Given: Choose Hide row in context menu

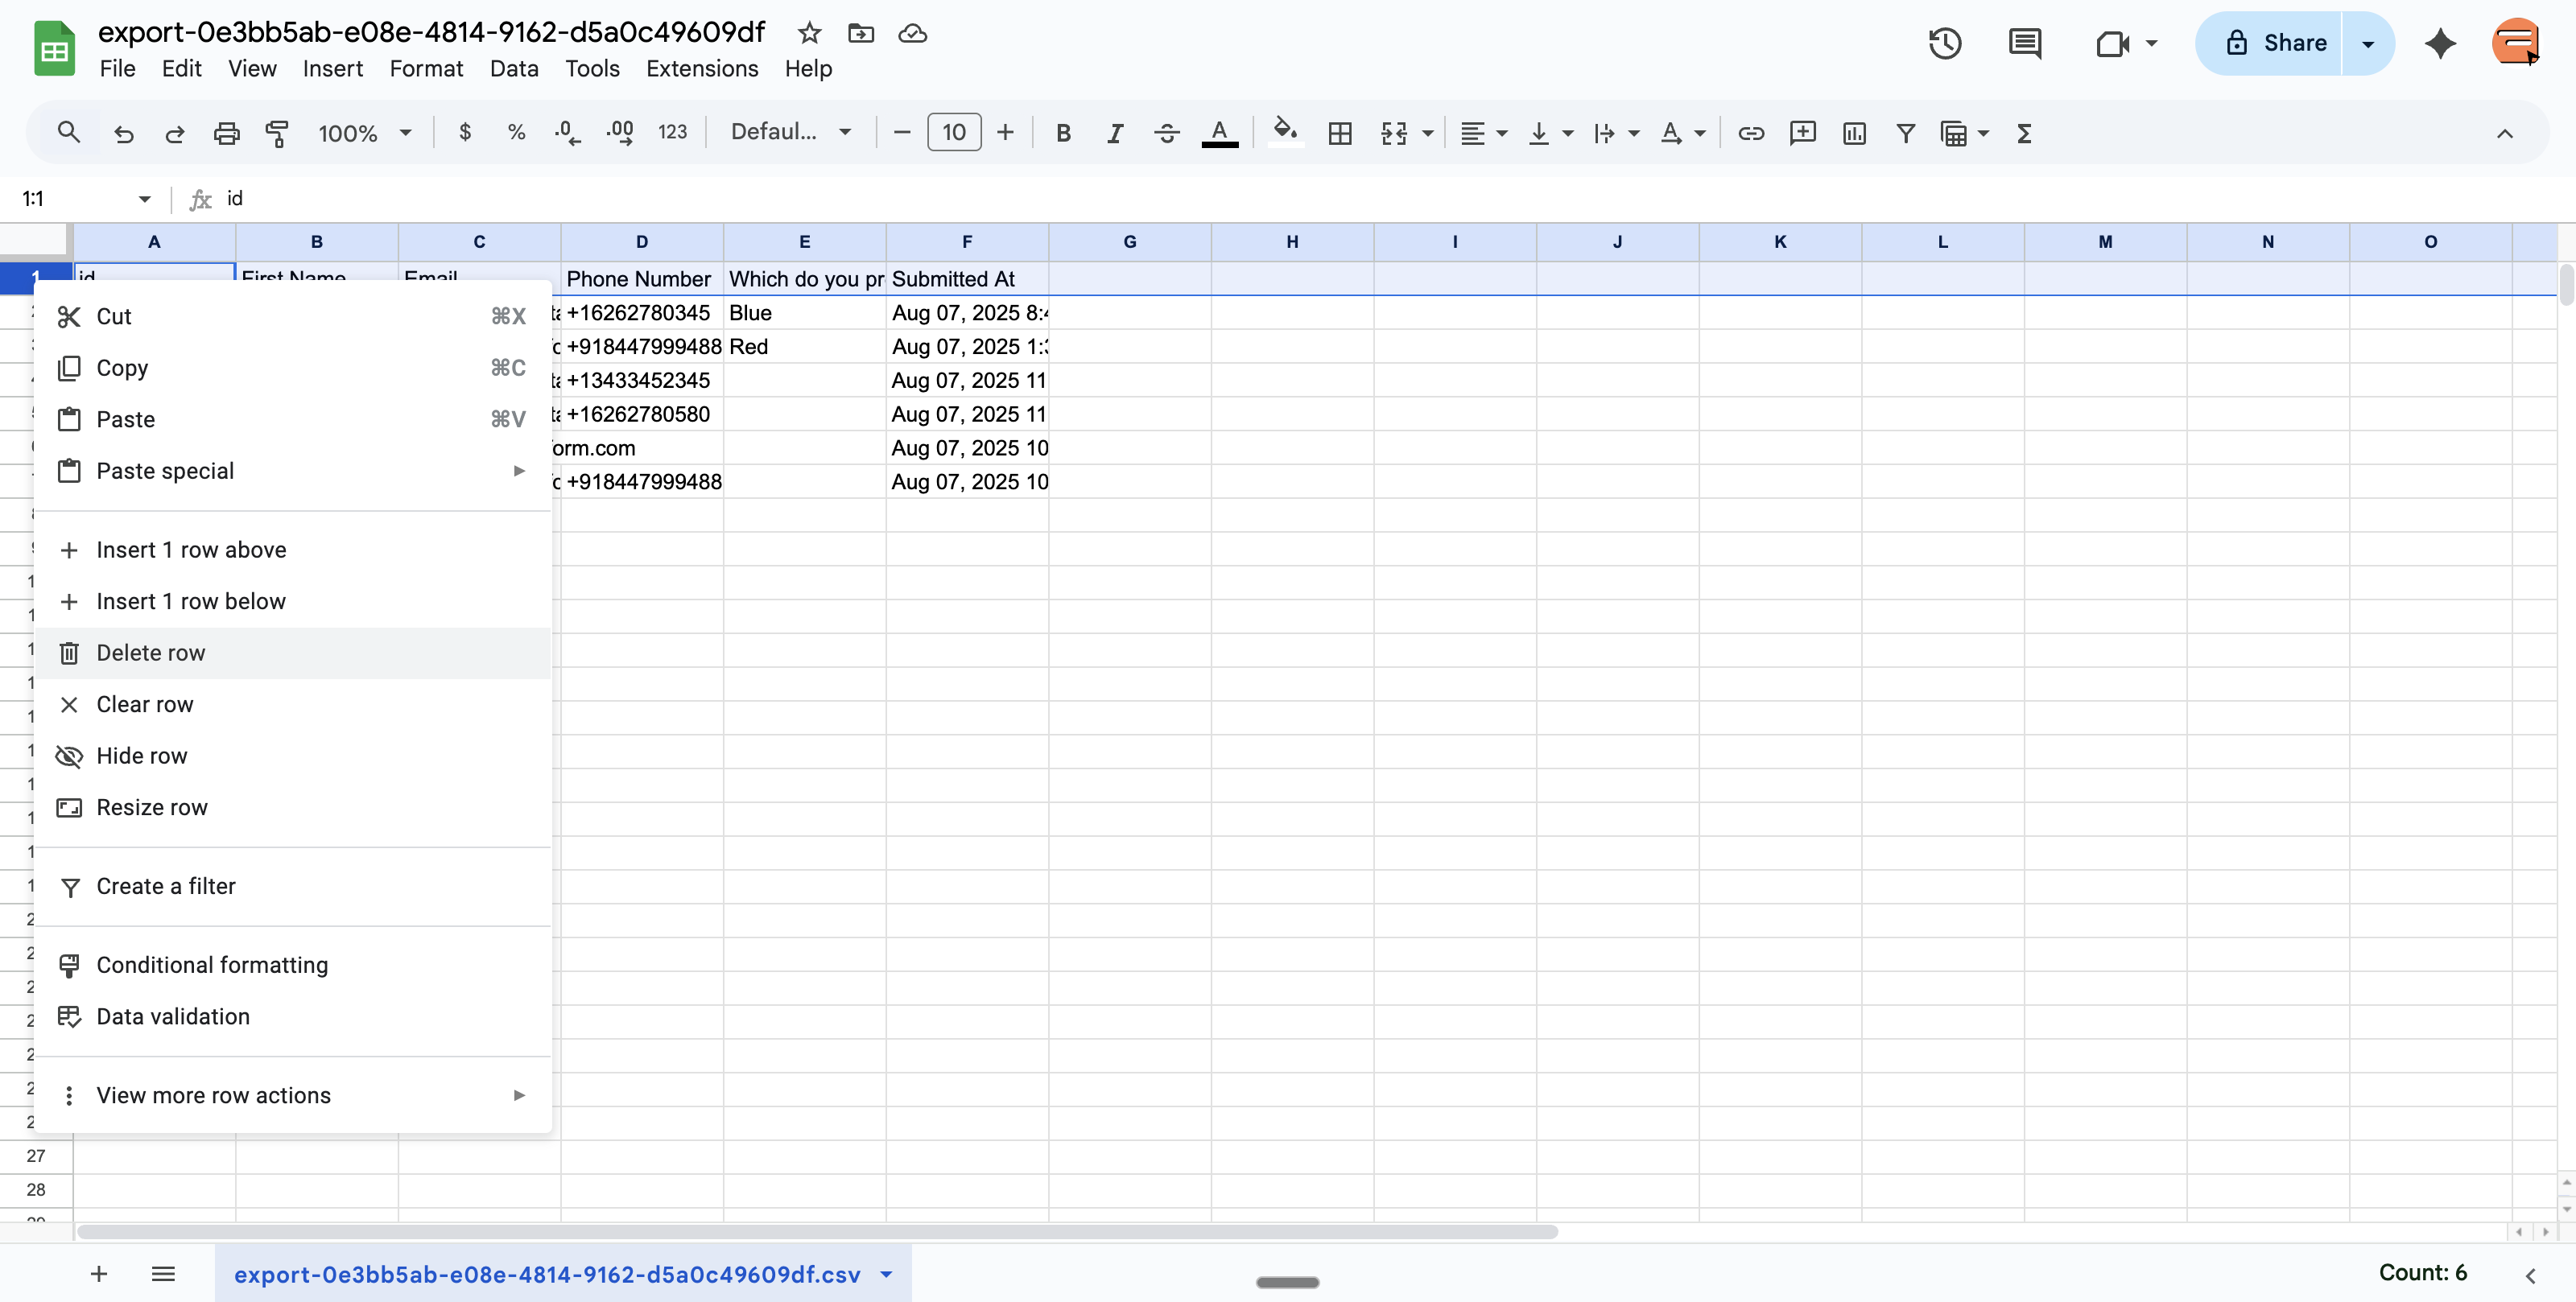Looking at the screenshot, I should point(292,756).
